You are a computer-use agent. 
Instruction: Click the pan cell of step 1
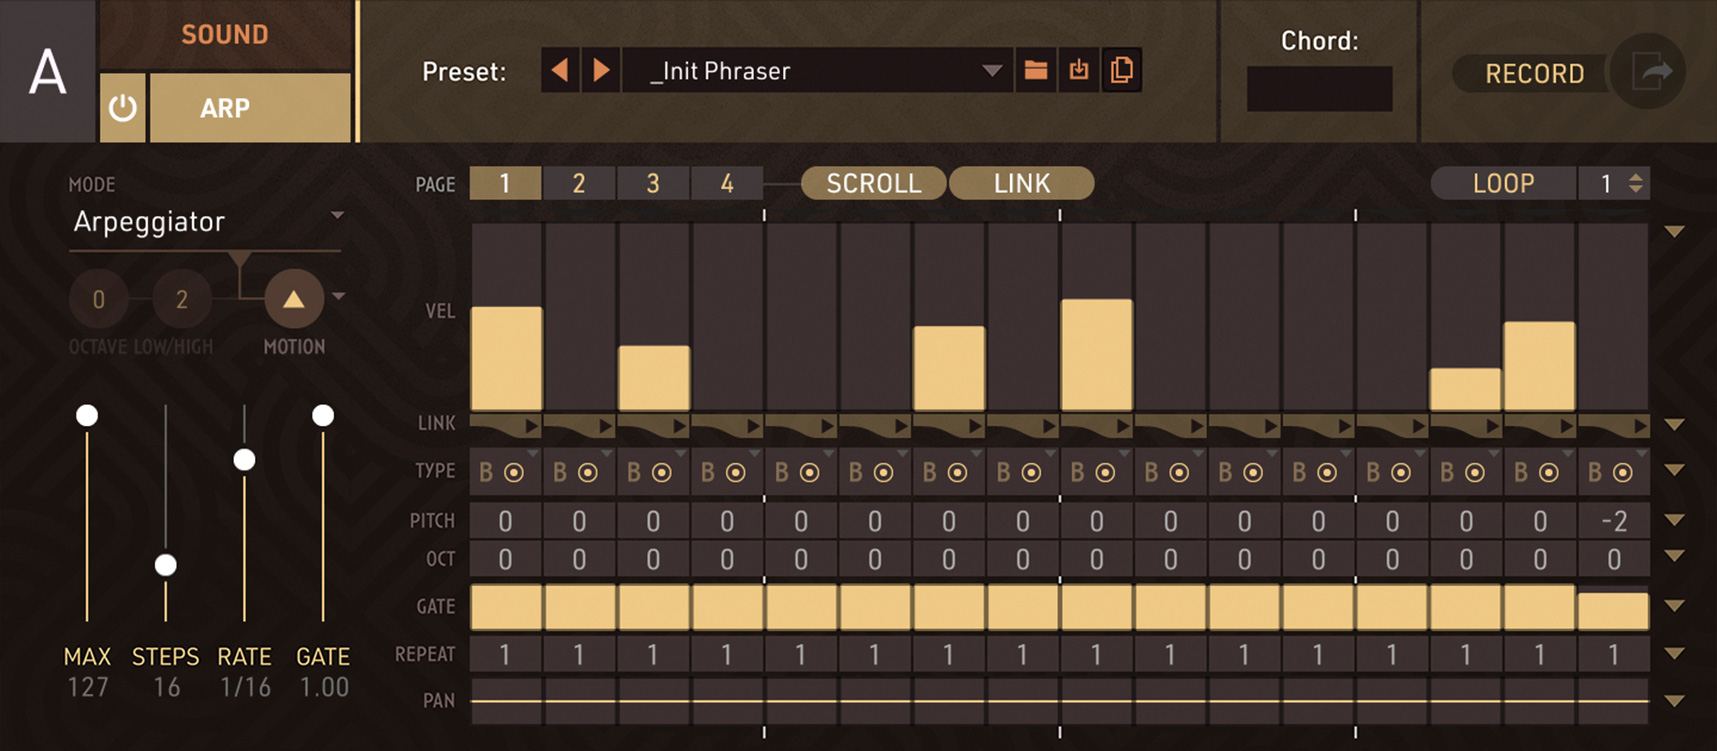pos(506,701)
